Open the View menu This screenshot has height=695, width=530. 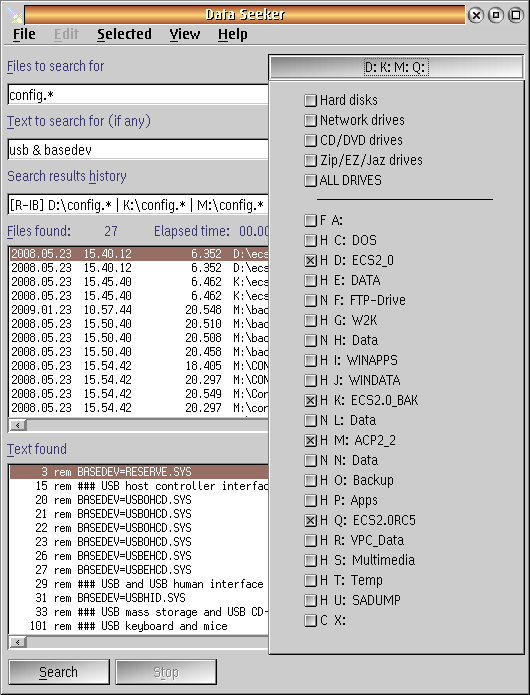click(185, 34)
